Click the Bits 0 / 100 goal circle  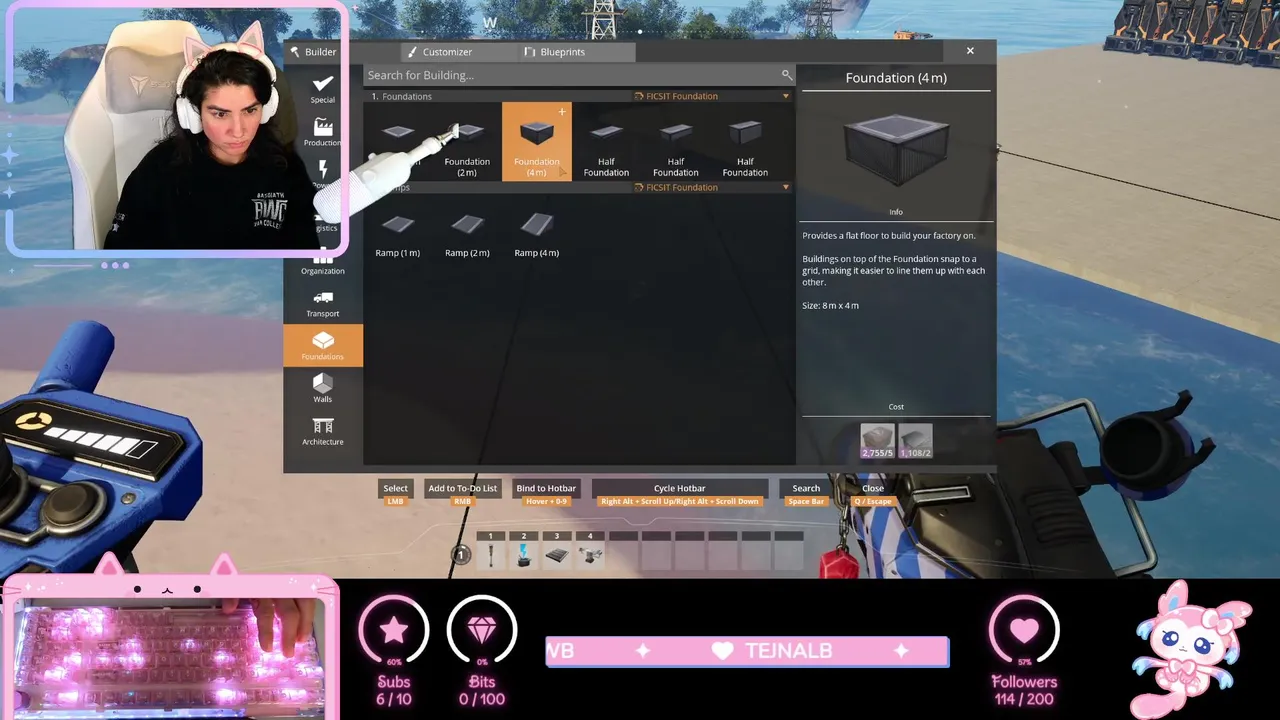tap(482, 630)
